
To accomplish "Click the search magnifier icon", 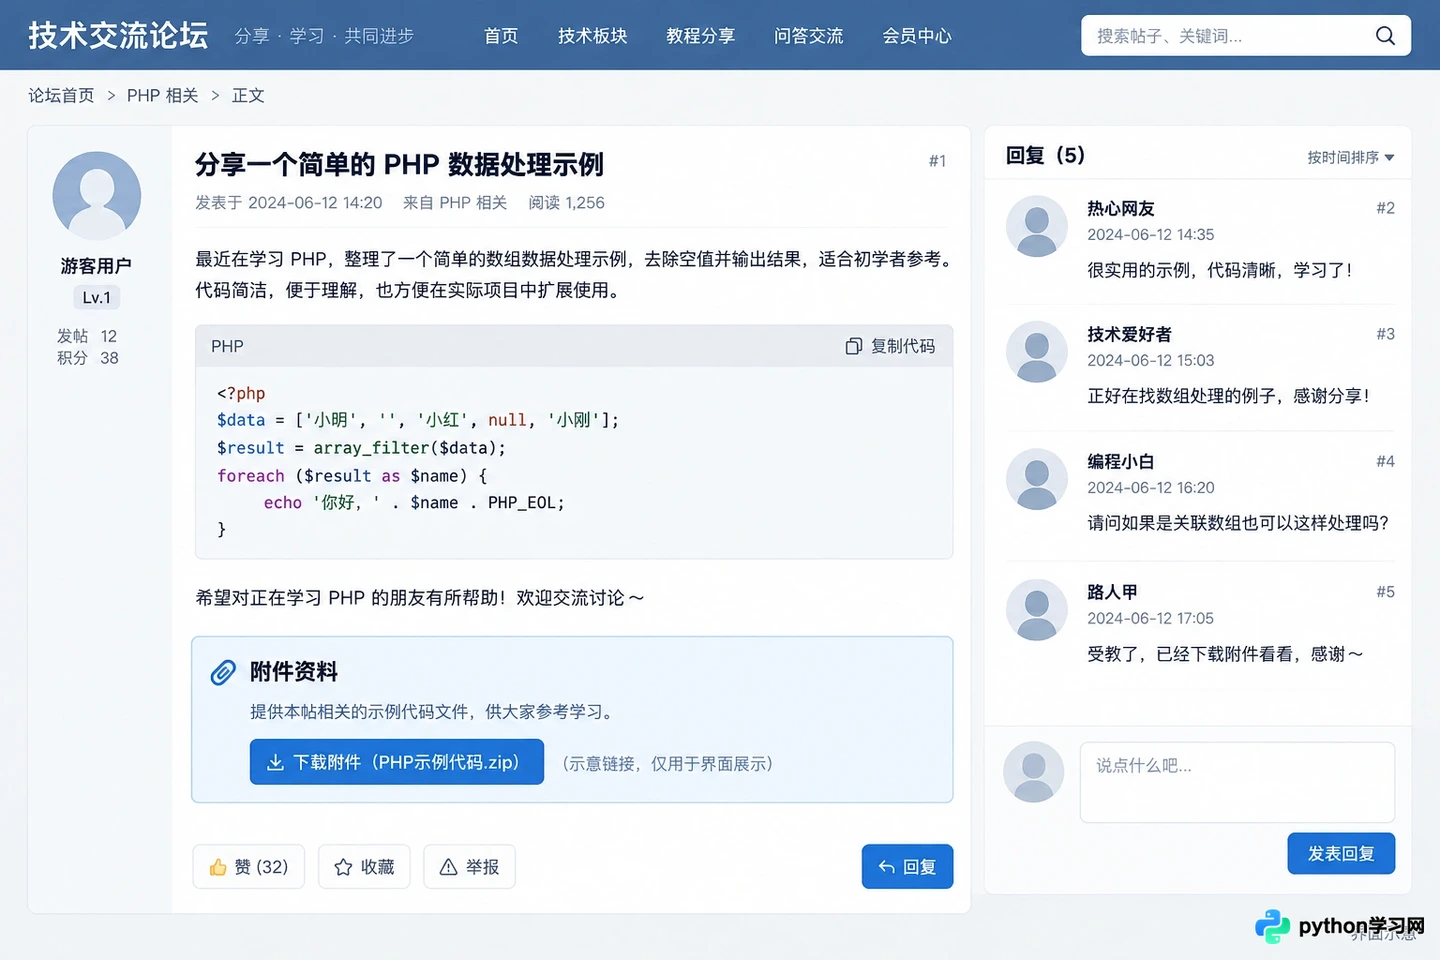I will [1385, 36].
